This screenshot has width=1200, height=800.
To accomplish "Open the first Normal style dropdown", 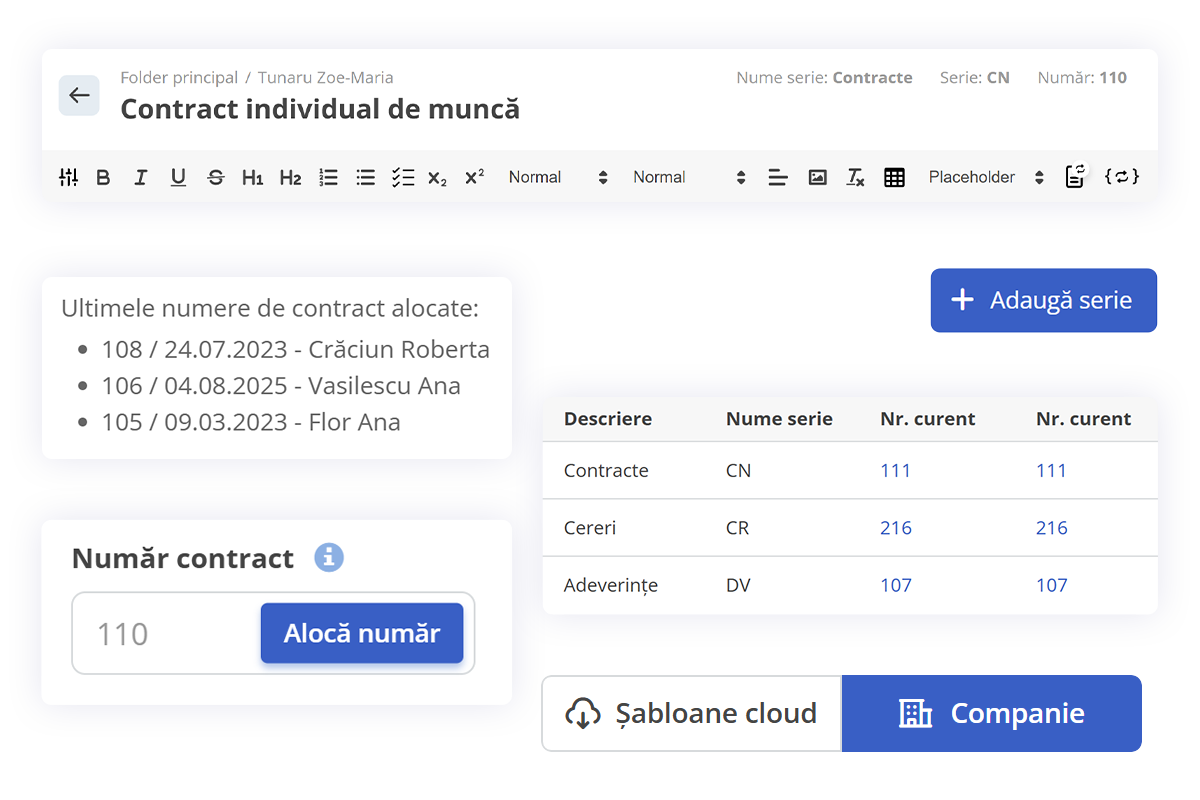I will tap(557, 178).
